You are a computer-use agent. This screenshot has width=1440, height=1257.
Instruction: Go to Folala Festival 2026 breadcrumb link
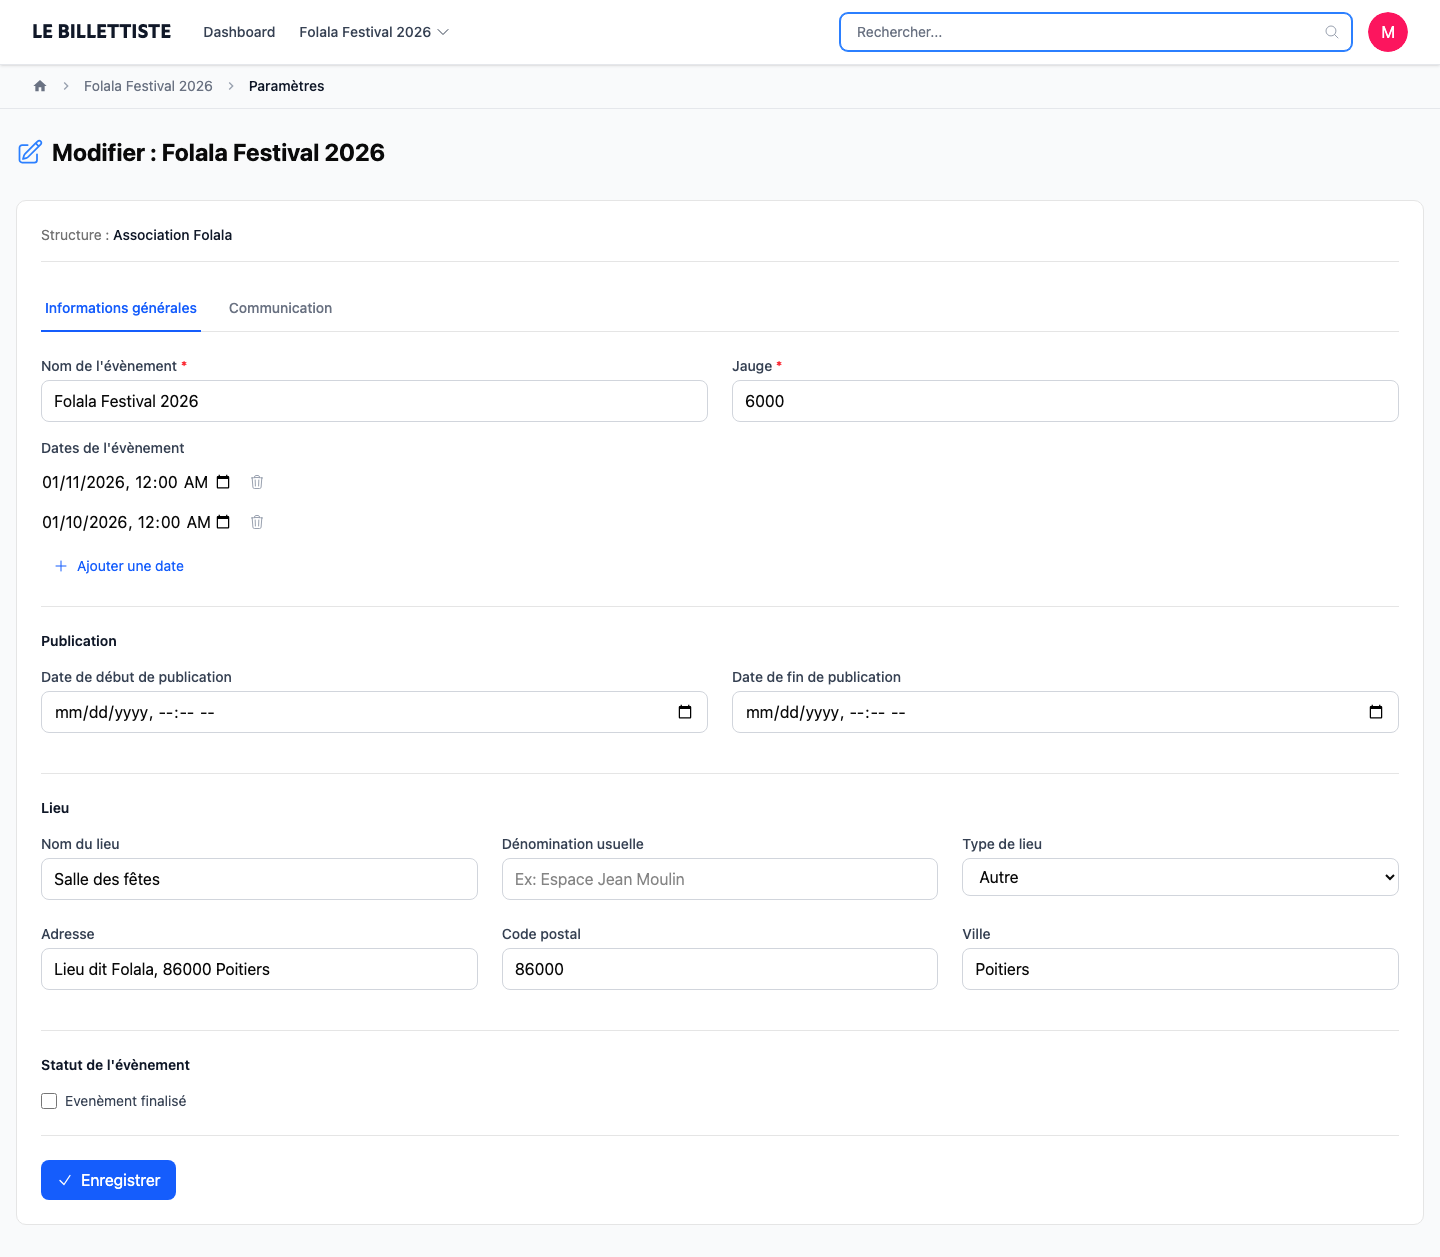(x=148, y=86)
